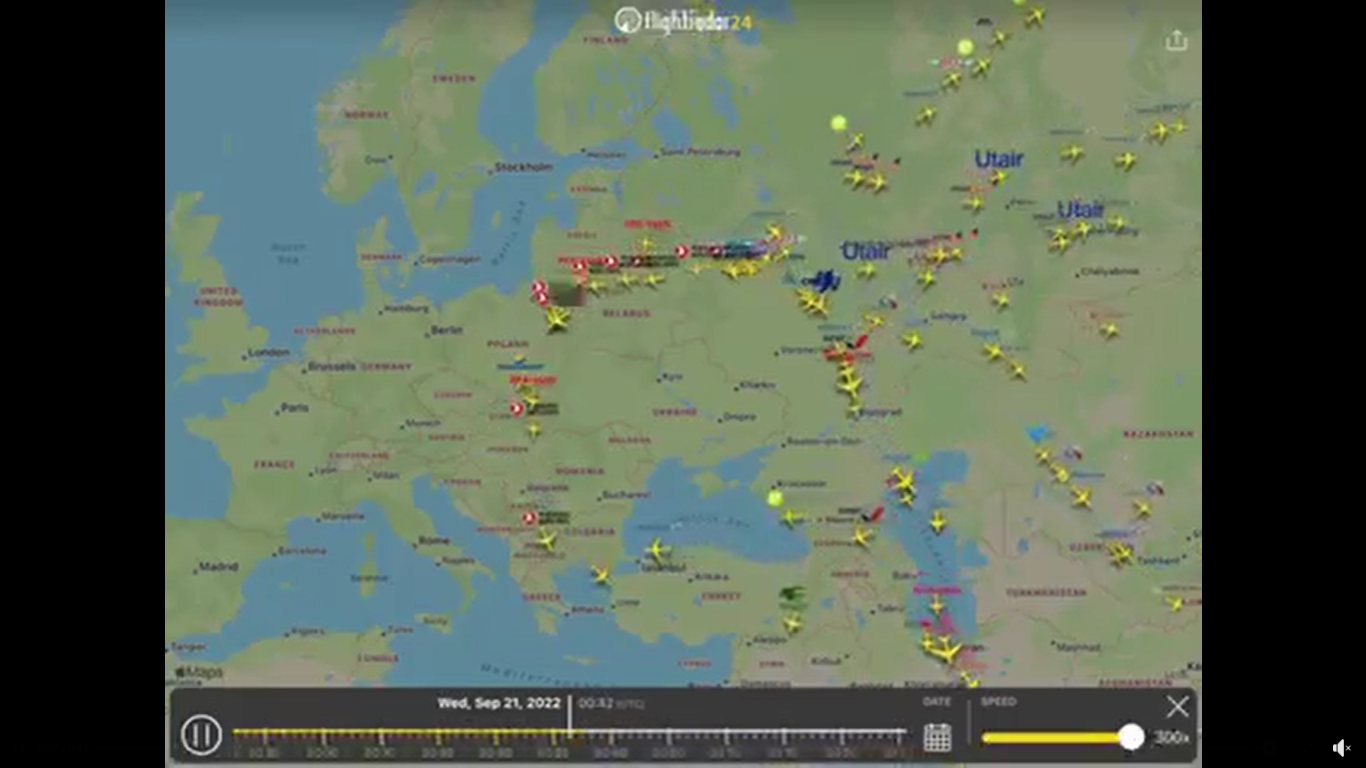Viewport: 1366px width, 768px height.
Task: Click the Paris city label
Action: pyautogui.click(x=294, y=407)
